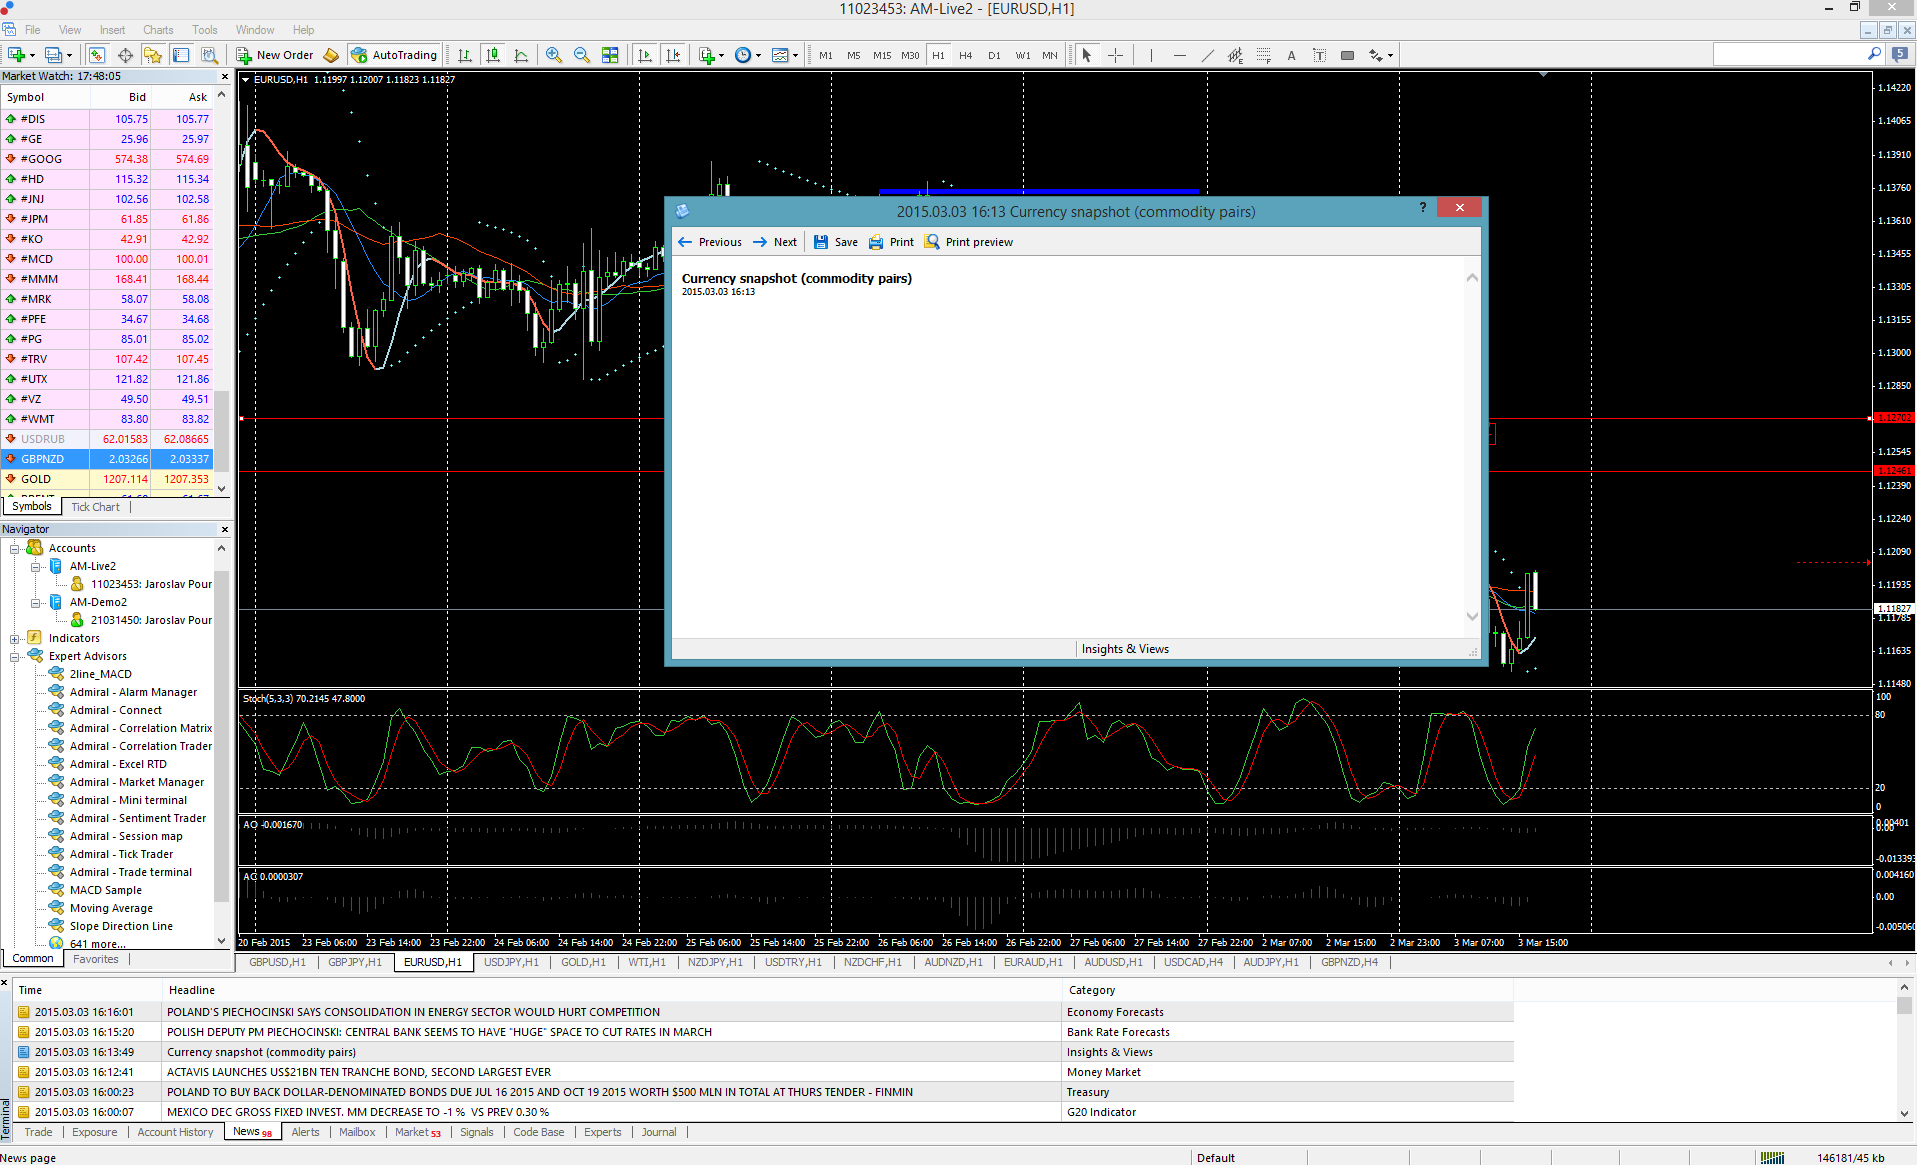The image size is (1917, 1165).
Task: Toggle the AutoTrading button
Action: 394,55
